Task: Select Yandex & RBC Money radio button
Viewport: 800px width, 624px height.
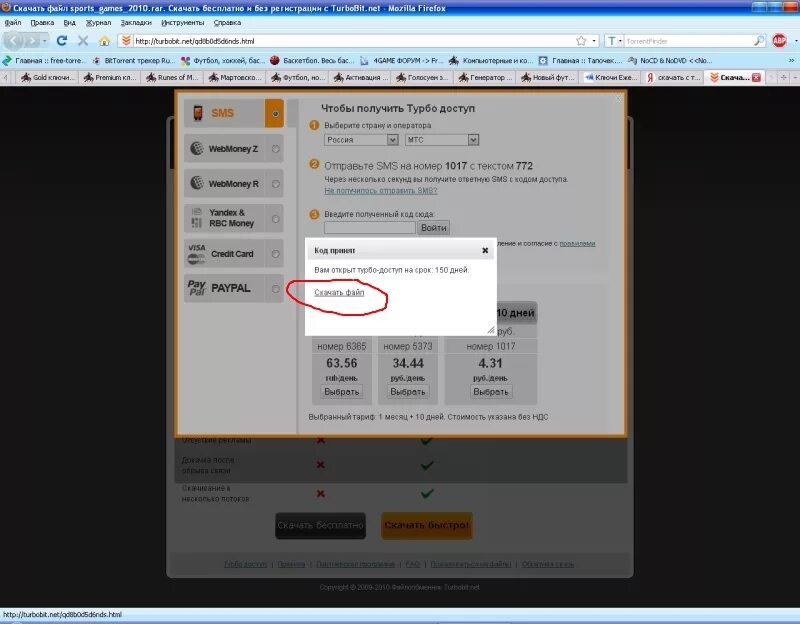Action: [276, 219]
